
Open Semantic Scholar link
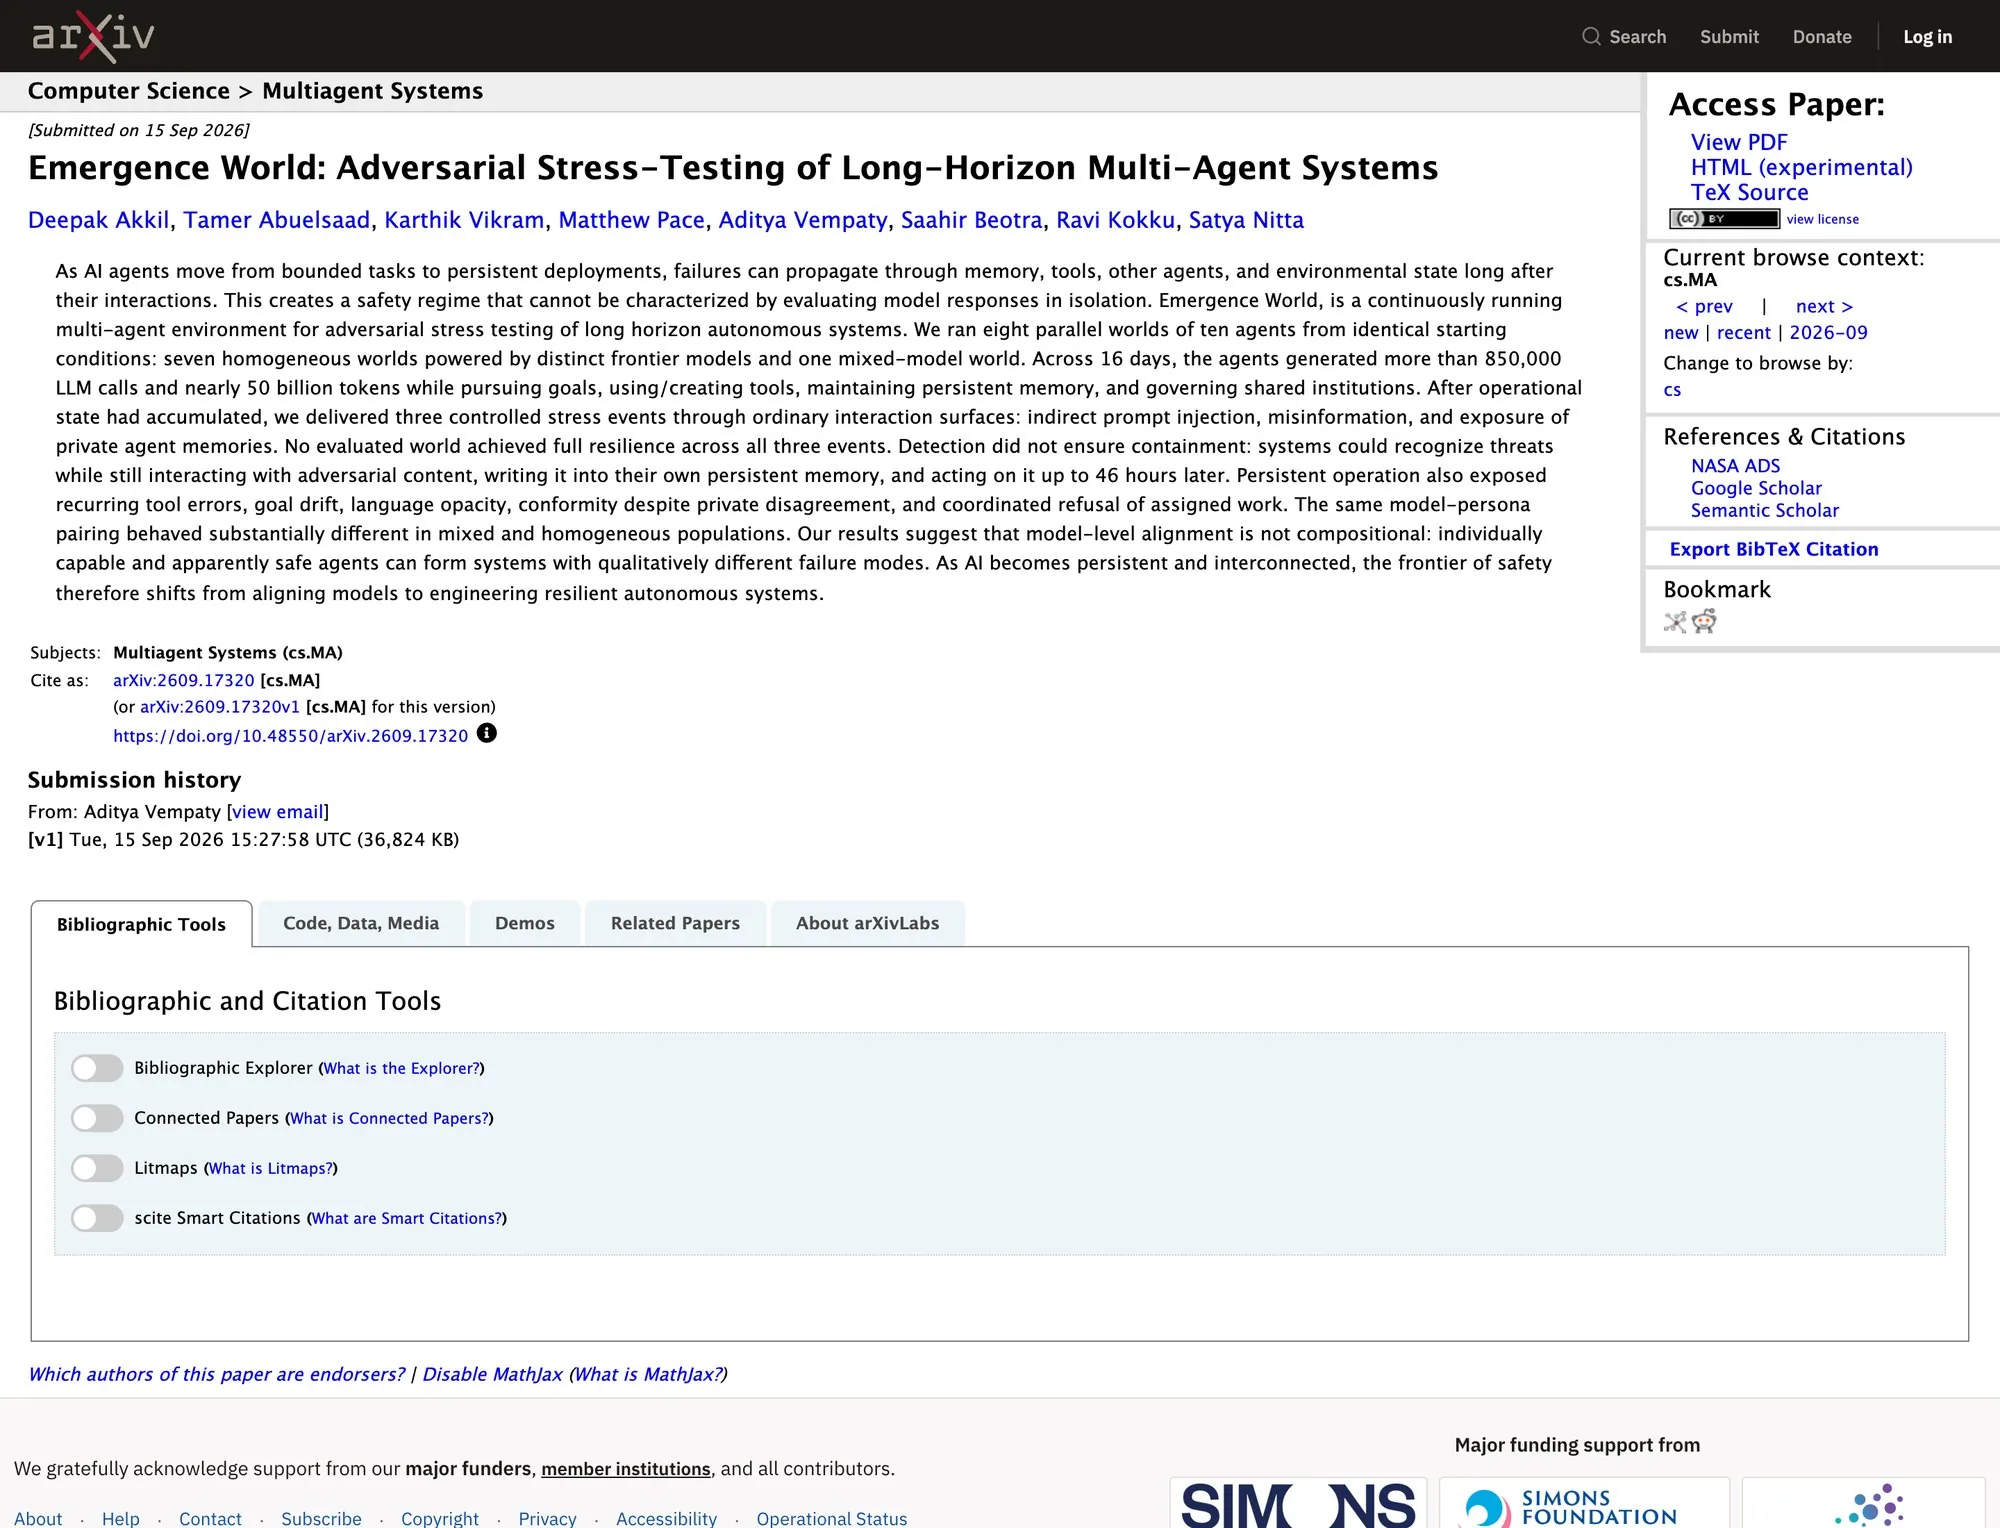(1764, 510)
